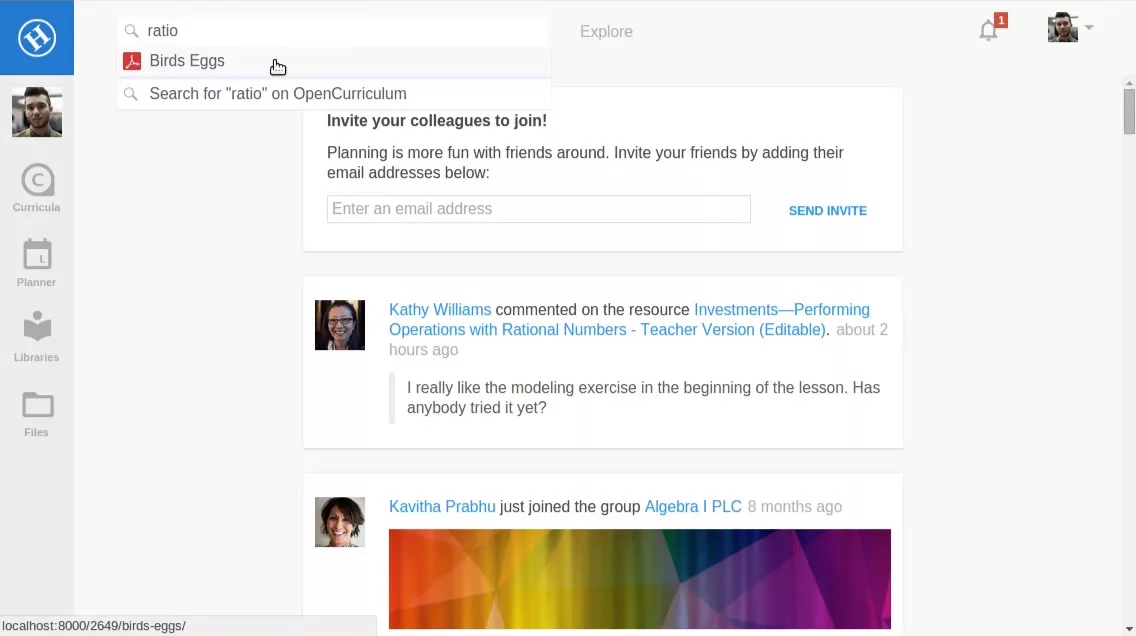Screen dimensions: 1136x636
Task: Open the Investments—Performing Operations resource link
Action: pos(630,319)
